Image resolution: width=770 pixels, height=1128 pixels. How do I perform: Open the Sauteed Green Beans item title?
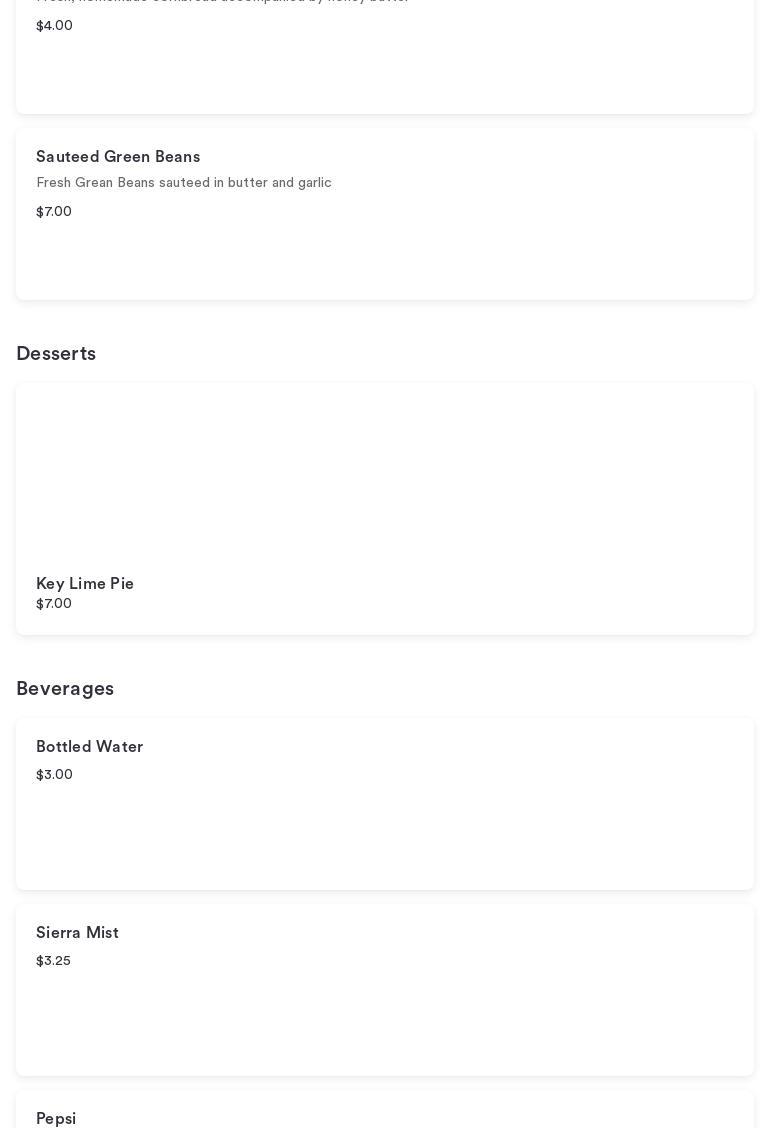click(118, 157)
